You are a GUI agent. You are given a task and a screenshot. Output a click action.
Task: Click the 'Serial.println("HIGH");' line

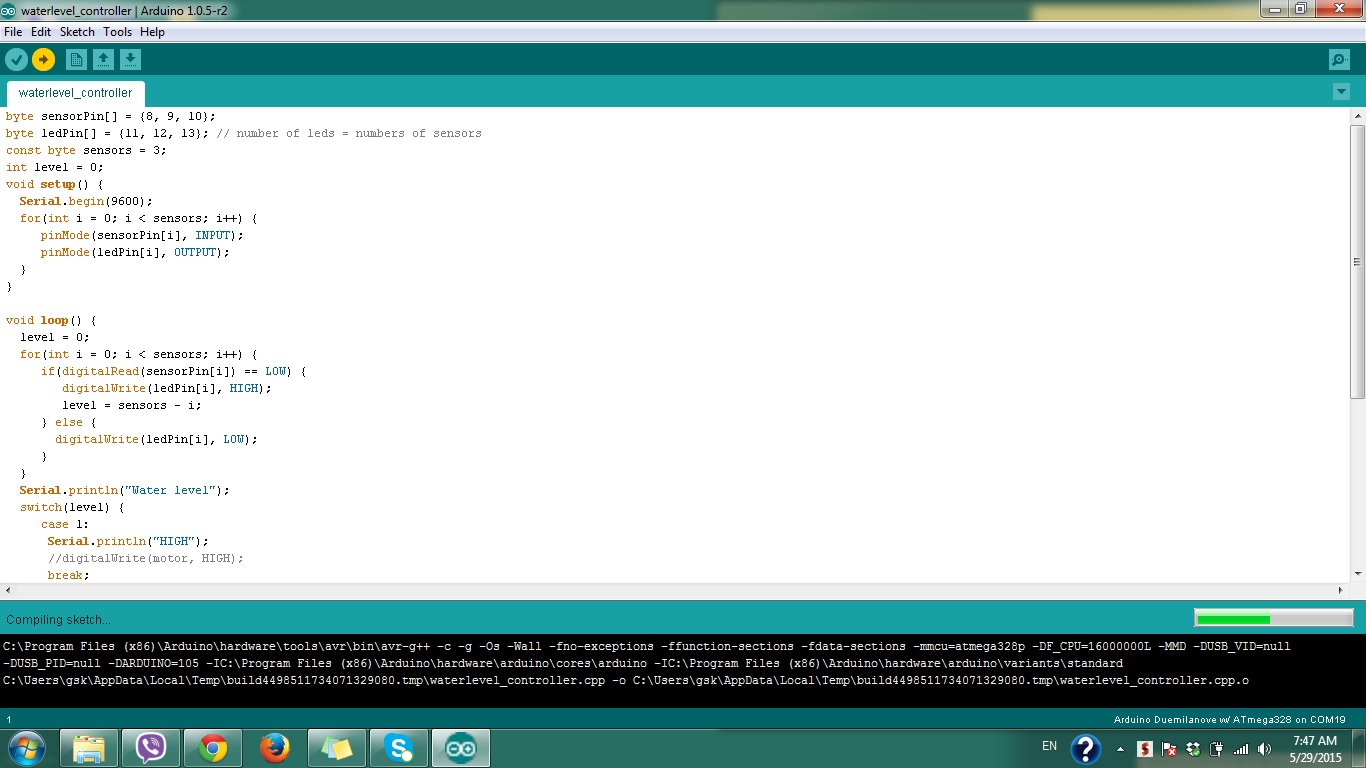pyautogui.click(x=128, y=541)
